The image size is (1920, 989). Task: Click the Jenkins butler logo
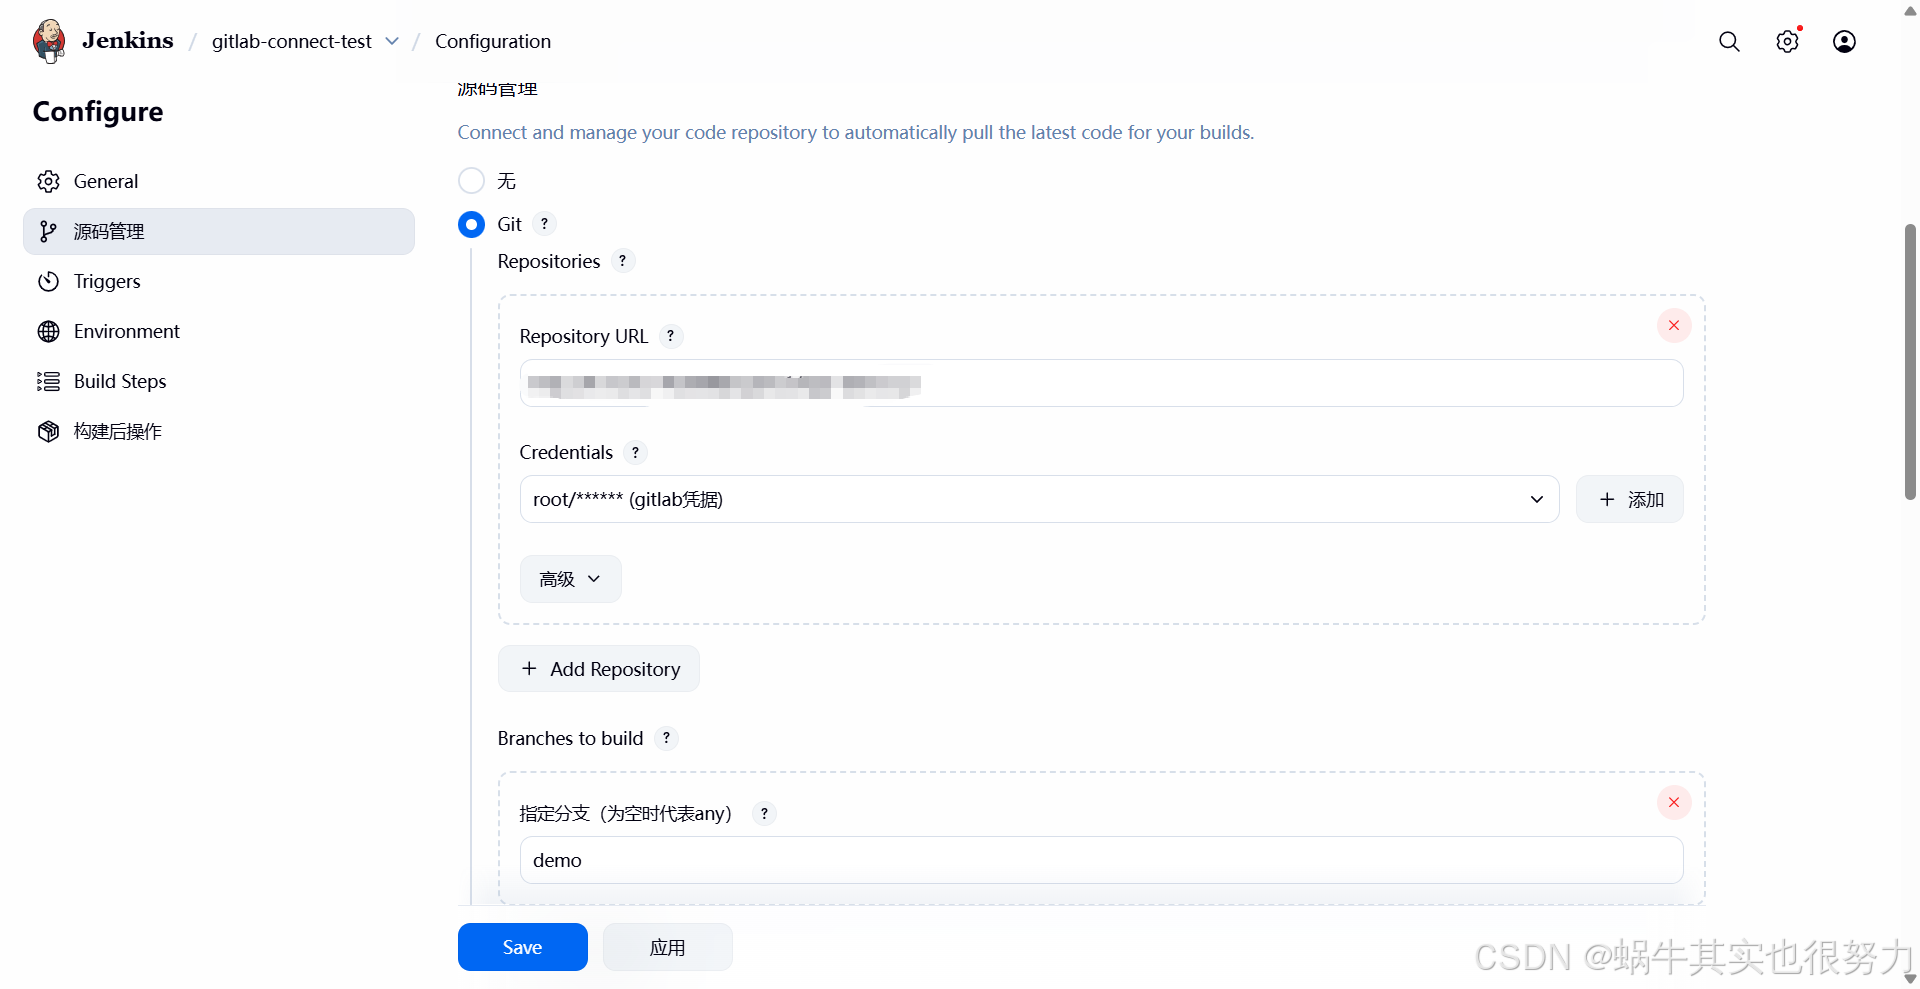coord(49,41)
